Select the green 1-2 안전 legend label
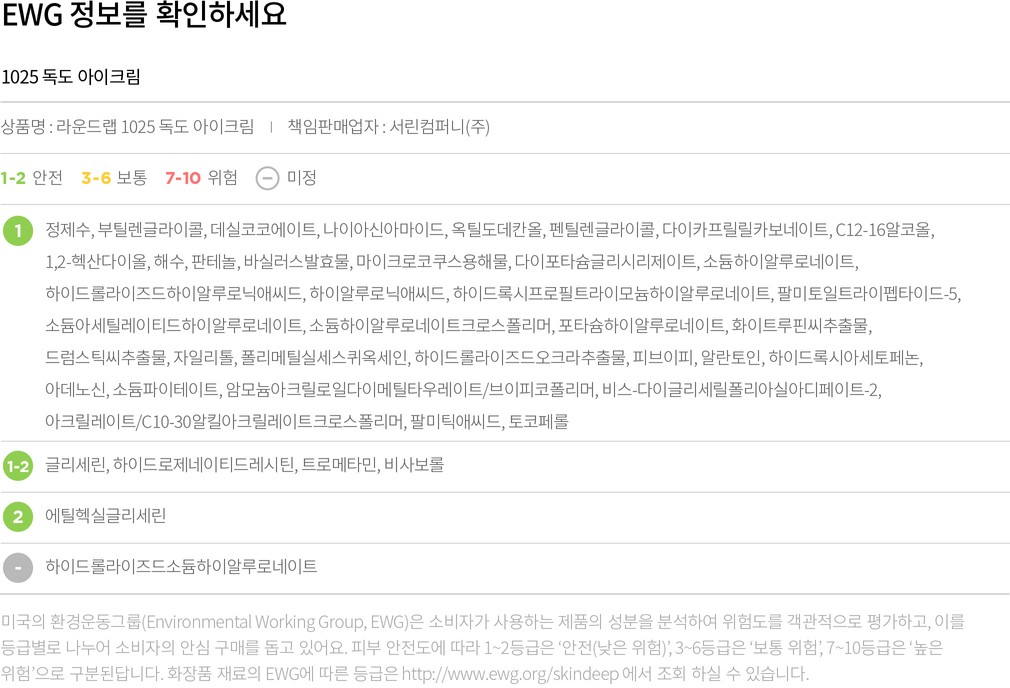Screen dimensions: 1010x688 [32, 178]
